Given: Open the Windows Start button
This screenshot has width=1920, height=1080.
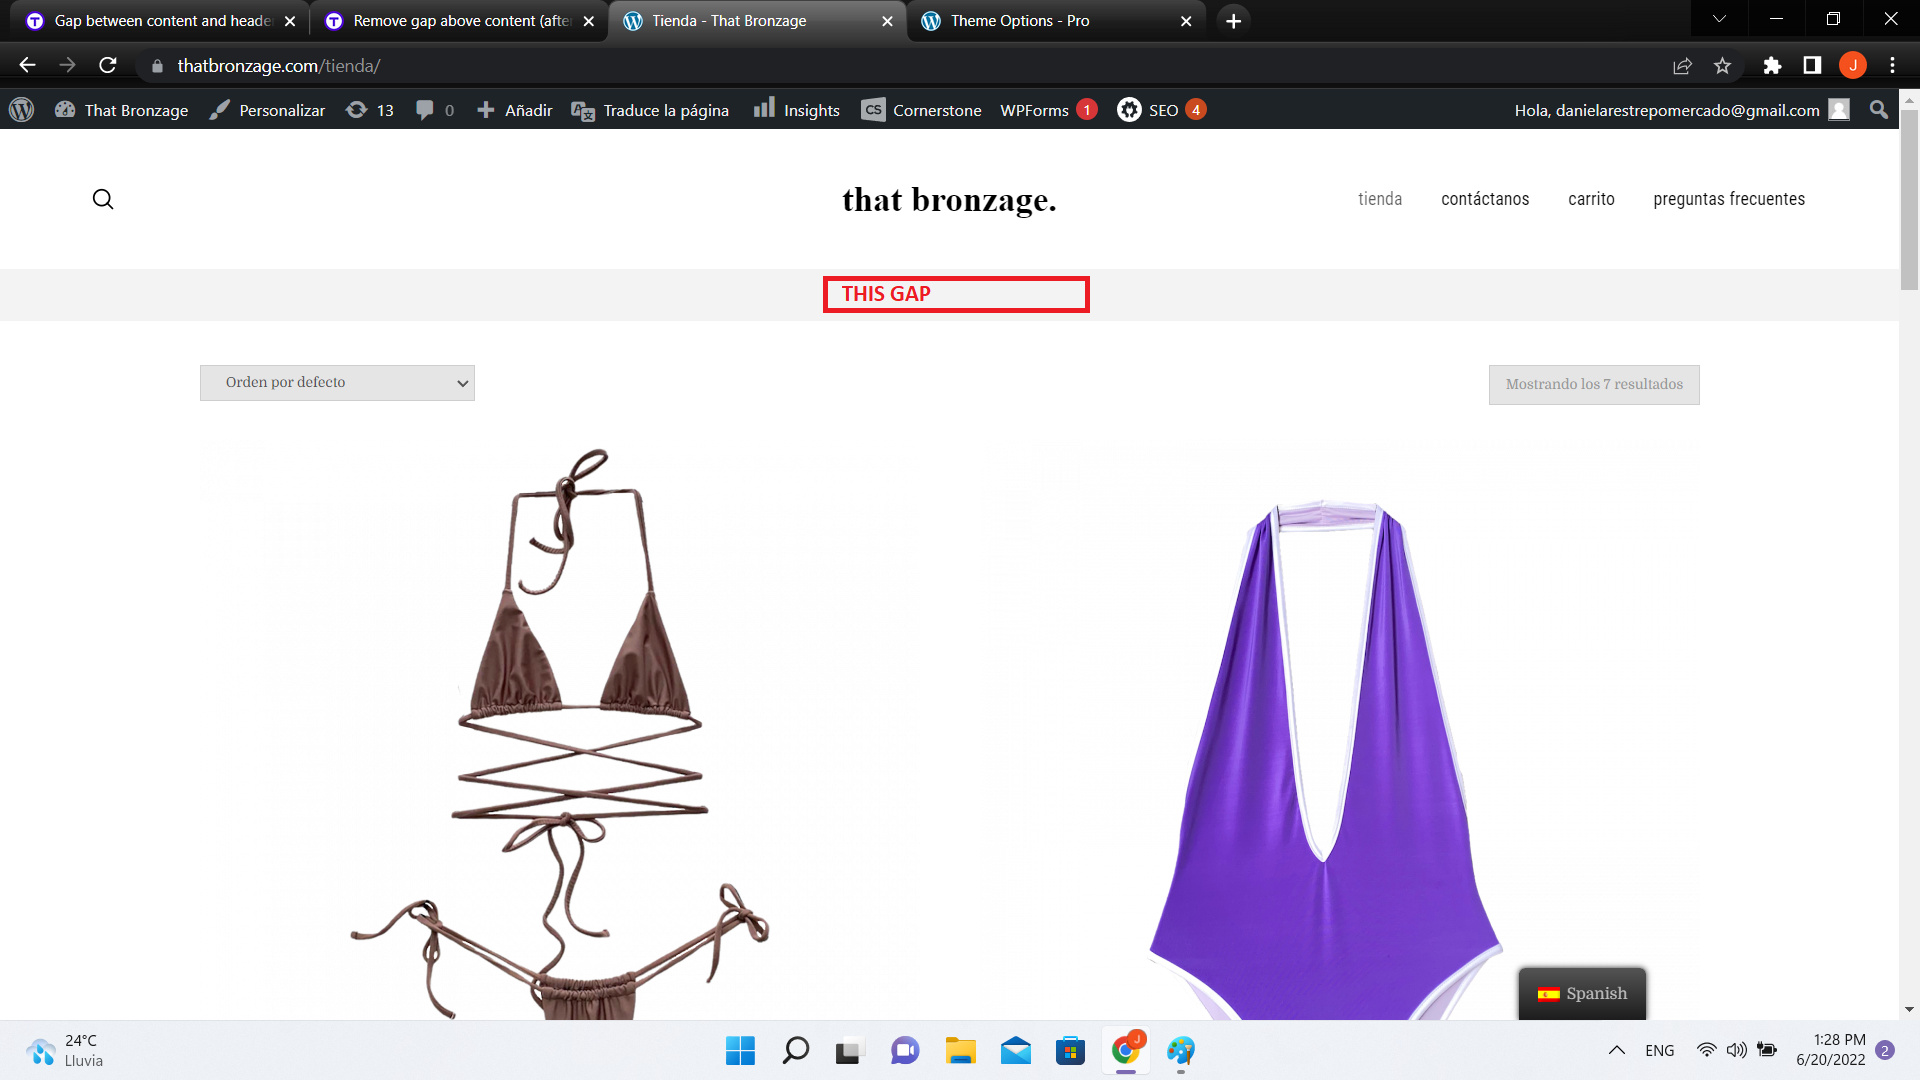Looking at the screenshot, I should coord(740,1050).
